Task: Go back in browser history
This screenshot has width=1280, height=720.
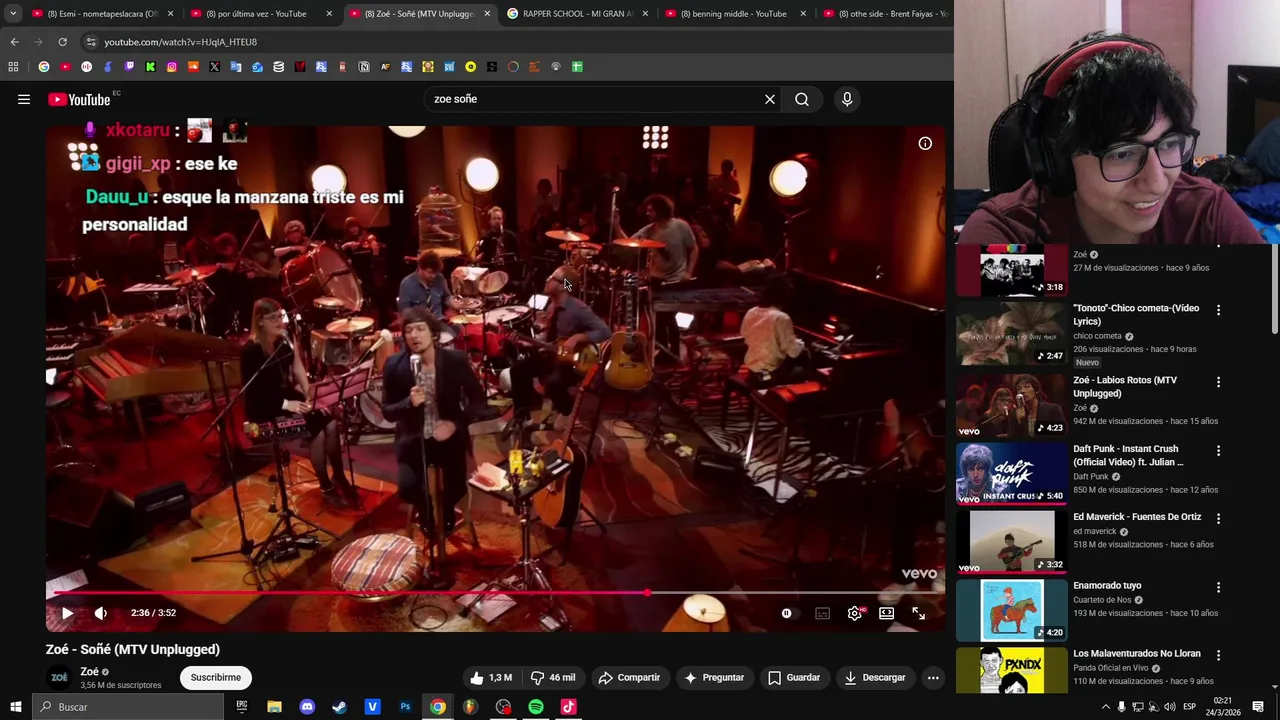Action: pos(14,42)
